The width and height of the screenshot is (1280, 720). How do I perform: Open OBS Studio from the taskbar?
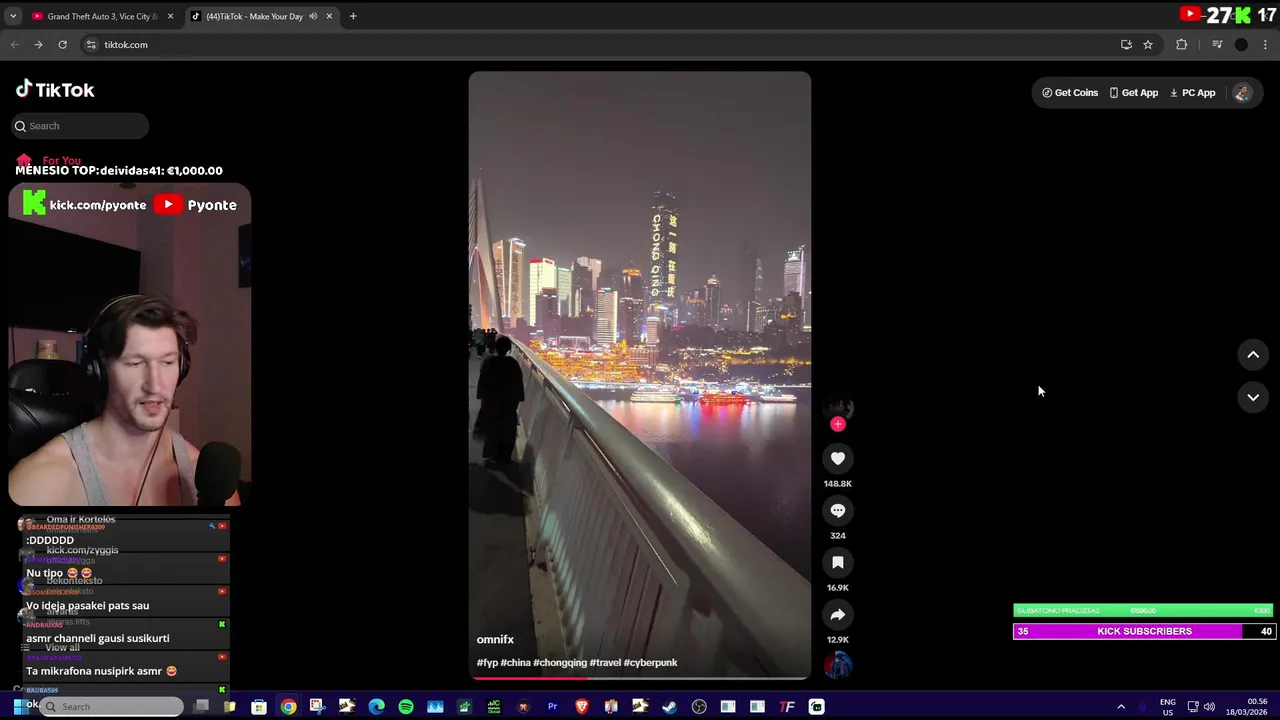click(x=699, y=707)
